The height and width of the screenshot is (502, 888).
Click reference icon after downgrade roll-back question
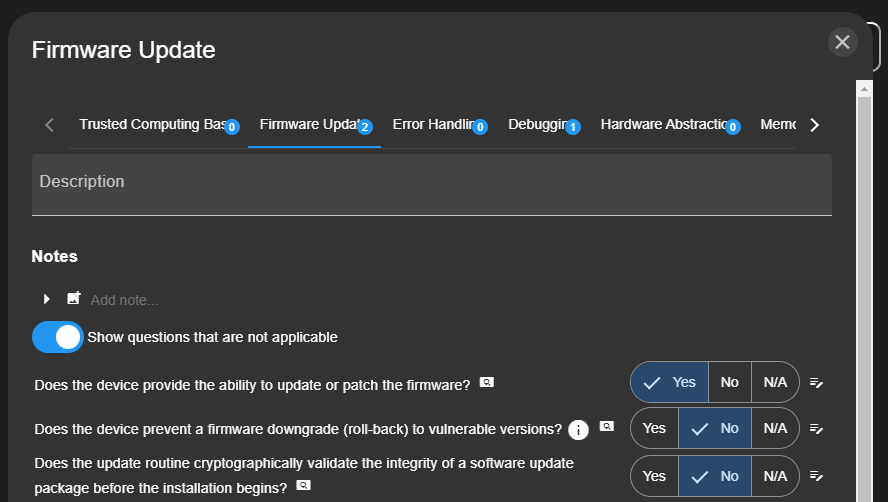606,427
